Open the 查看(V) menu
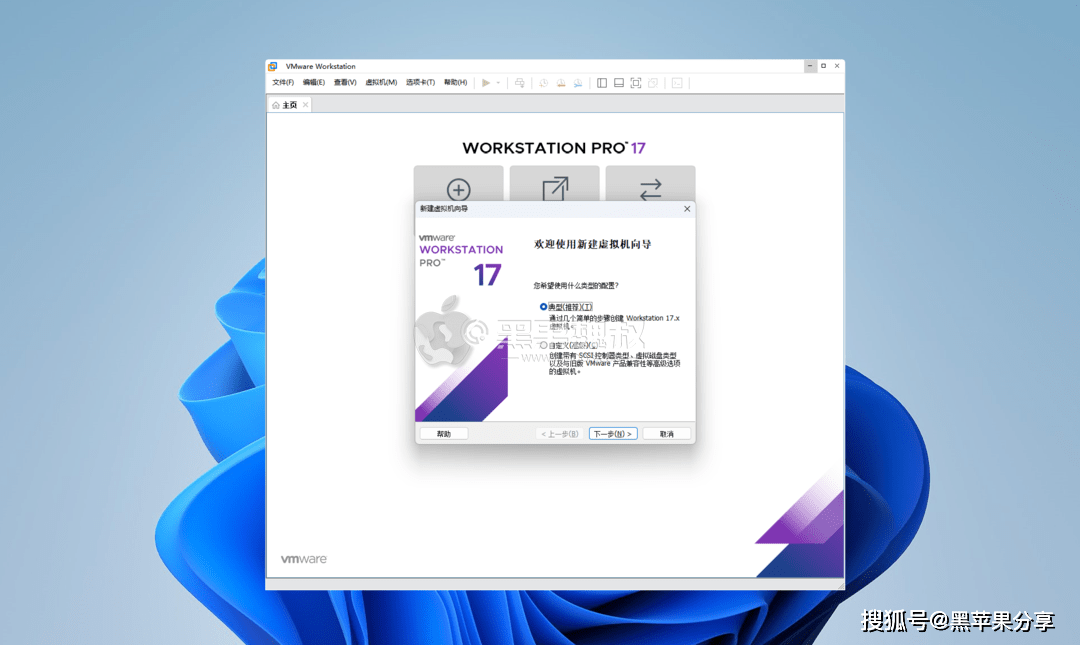Image resolution: width=1080 pixels, height=645 pixels. [x=345, y=83]
